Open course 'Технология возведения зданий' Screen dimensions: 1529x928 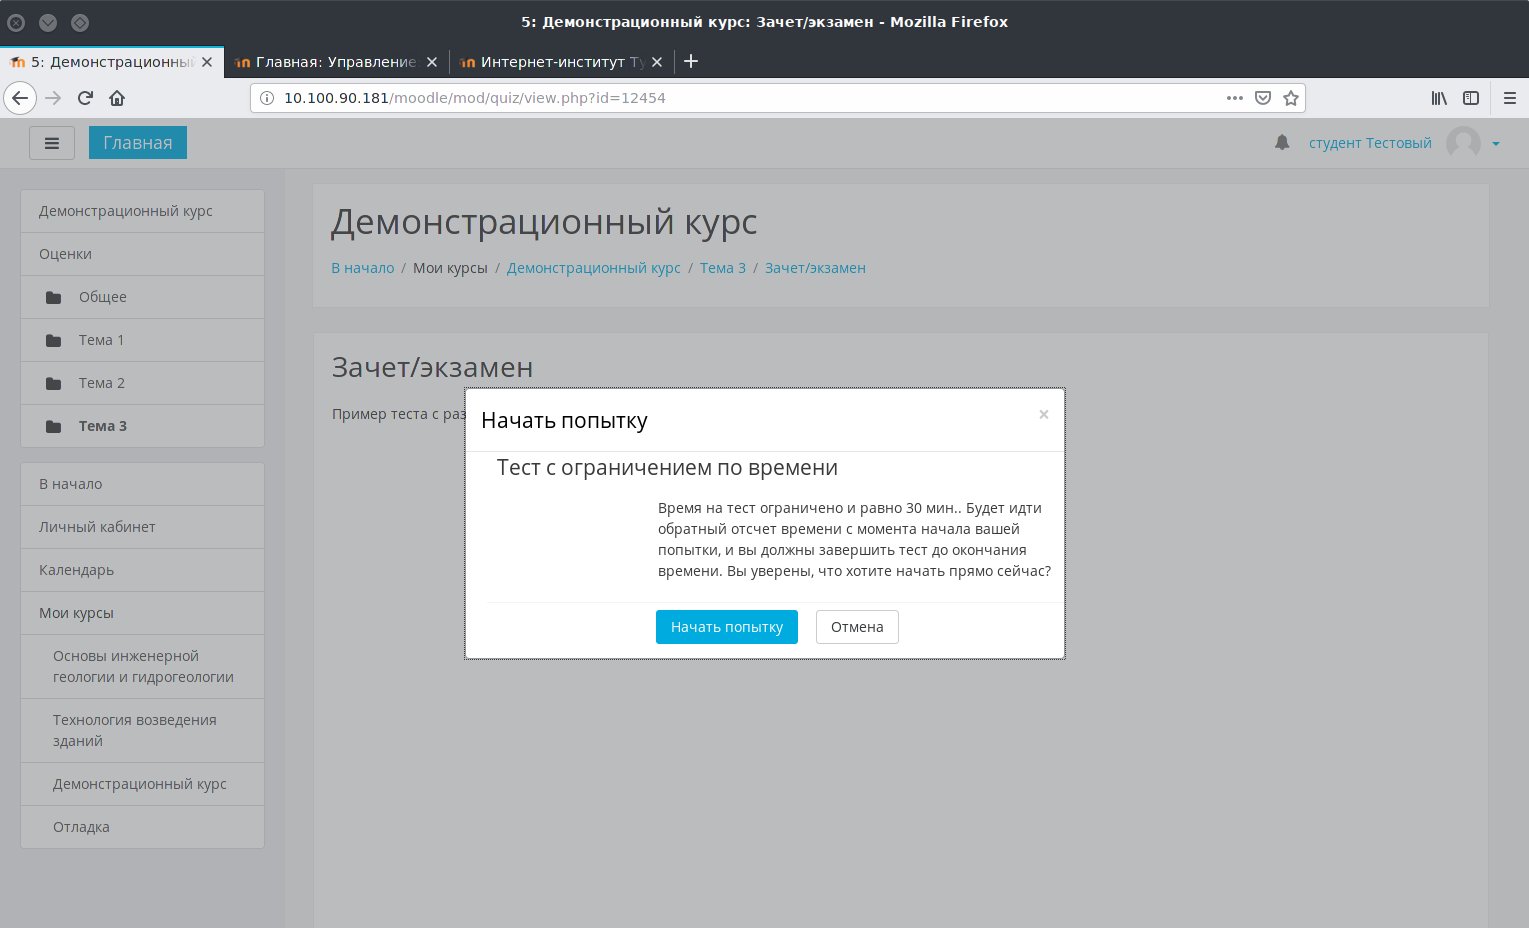(x=142, y=730)
